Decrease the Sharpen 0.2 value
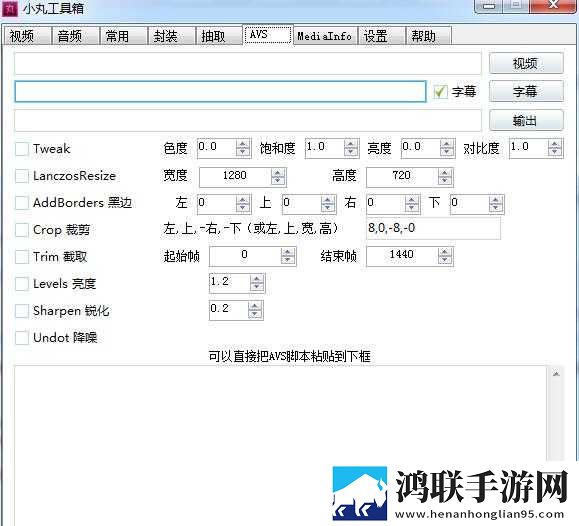579x526 pixels. click(255, 314)
